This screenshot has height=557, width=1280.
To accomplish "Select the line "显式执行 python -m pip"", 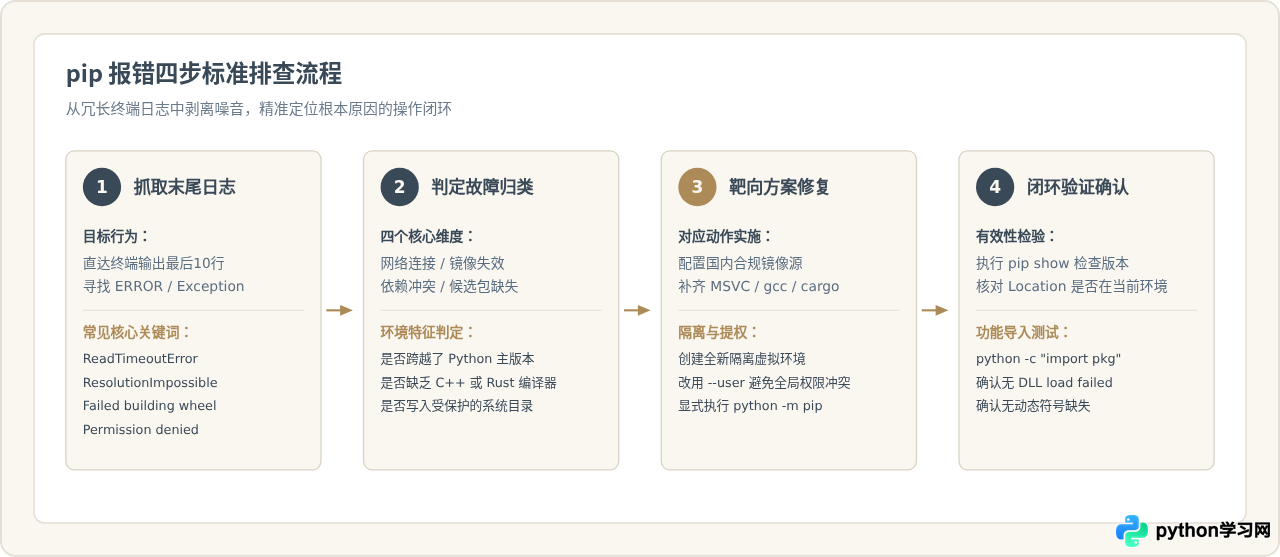I will tap(751, 405).
